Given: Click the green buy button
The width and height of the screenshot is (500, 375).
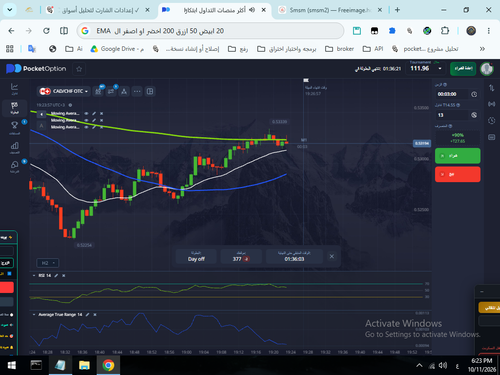Looking at the screenshot, I should pos(458,156).
